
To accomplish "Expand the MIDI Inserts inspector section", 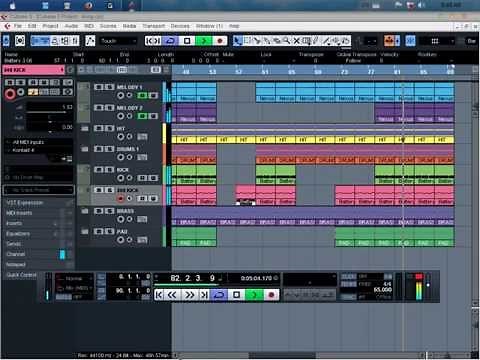I will click(x=38, y=213).
